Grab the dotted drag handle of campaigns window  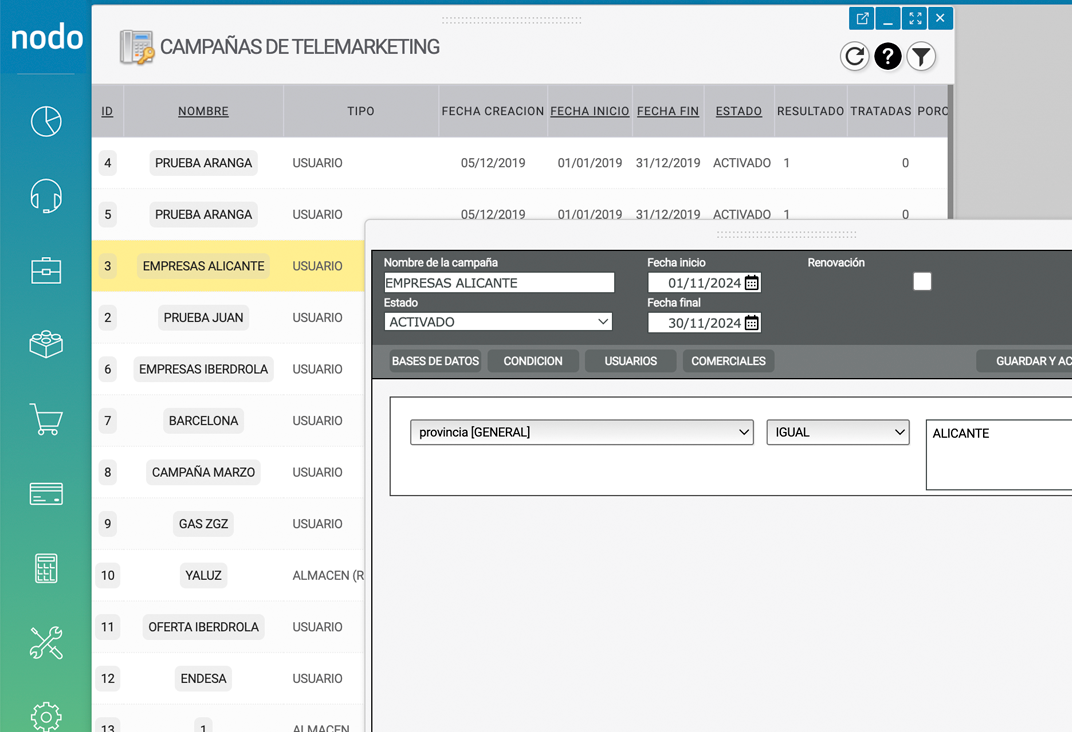click(x=511, y=21)
